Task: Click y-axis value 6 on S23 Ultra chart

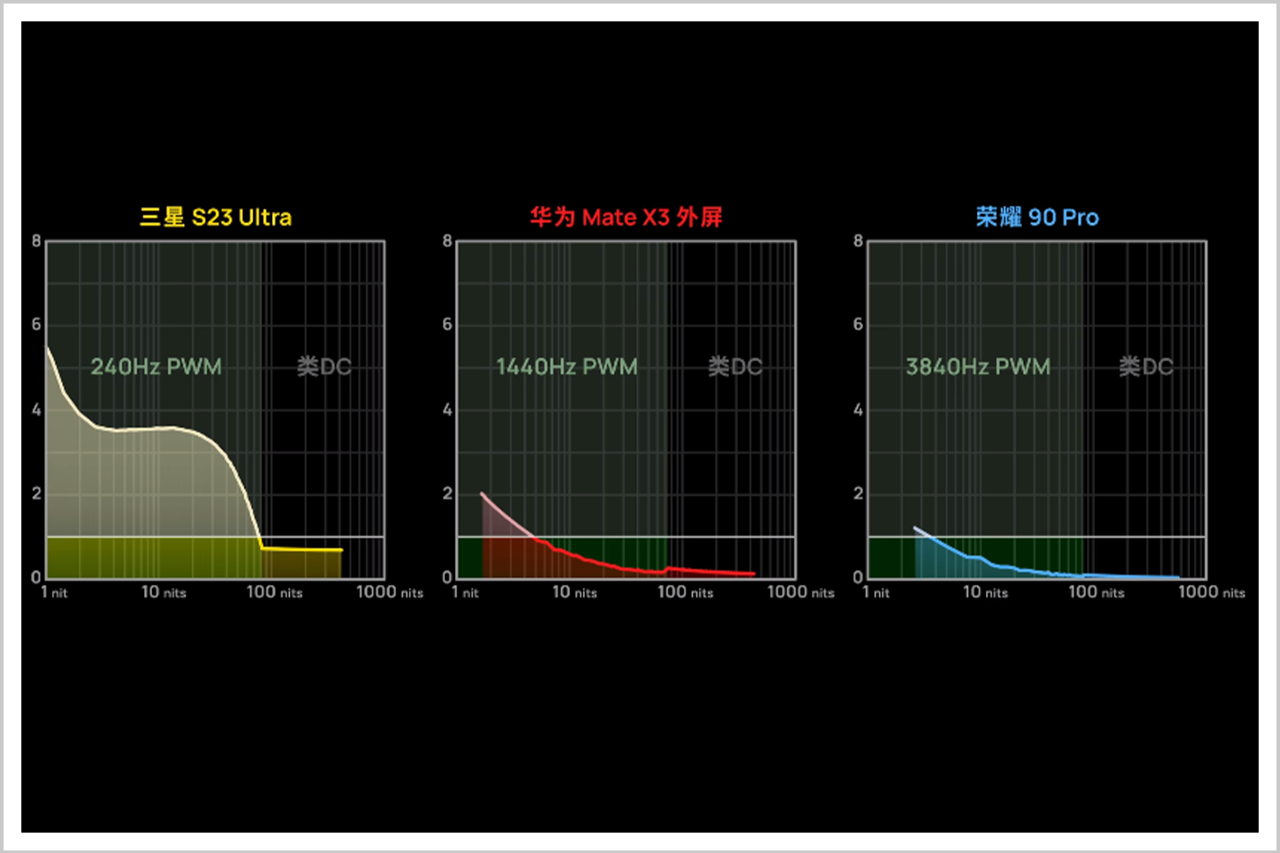Action: [x=37, y=325]
